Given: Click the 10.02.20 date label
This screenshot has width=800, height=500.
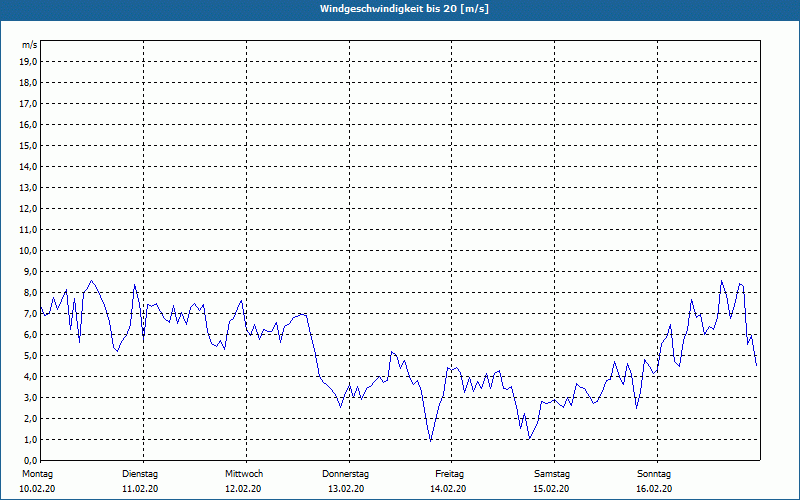Looking at the screenshot, I should (37, 489).
